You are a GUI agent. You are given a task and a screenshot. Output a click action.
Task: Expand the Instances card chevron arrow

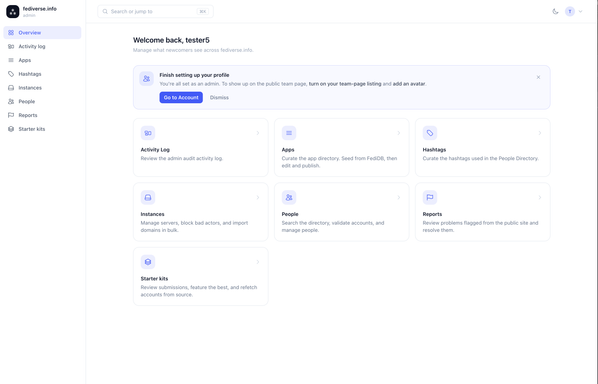point(258,198)
